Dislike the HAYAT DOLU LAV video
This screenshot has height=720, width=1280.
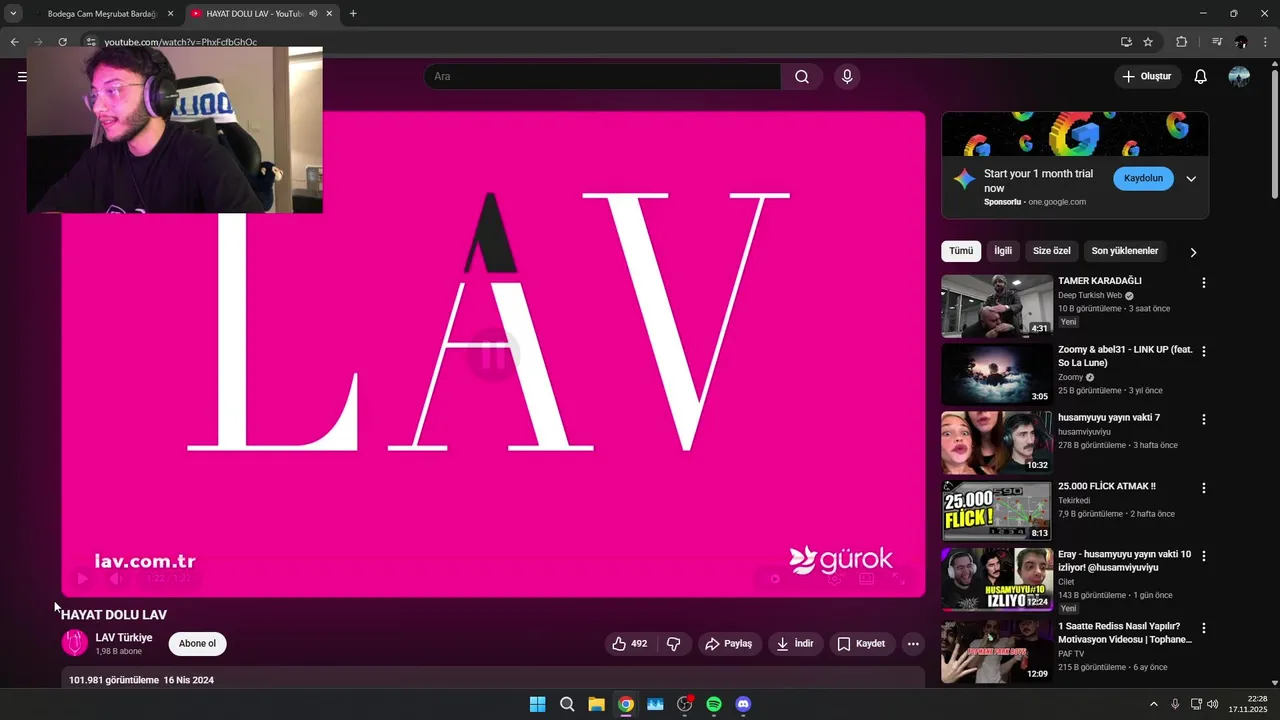tap(673, 644)
